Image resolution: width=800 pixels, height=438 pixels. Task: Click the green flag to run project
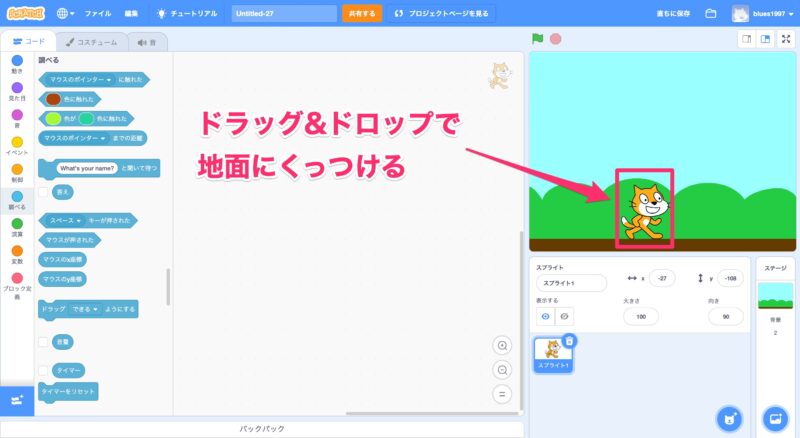537,38
